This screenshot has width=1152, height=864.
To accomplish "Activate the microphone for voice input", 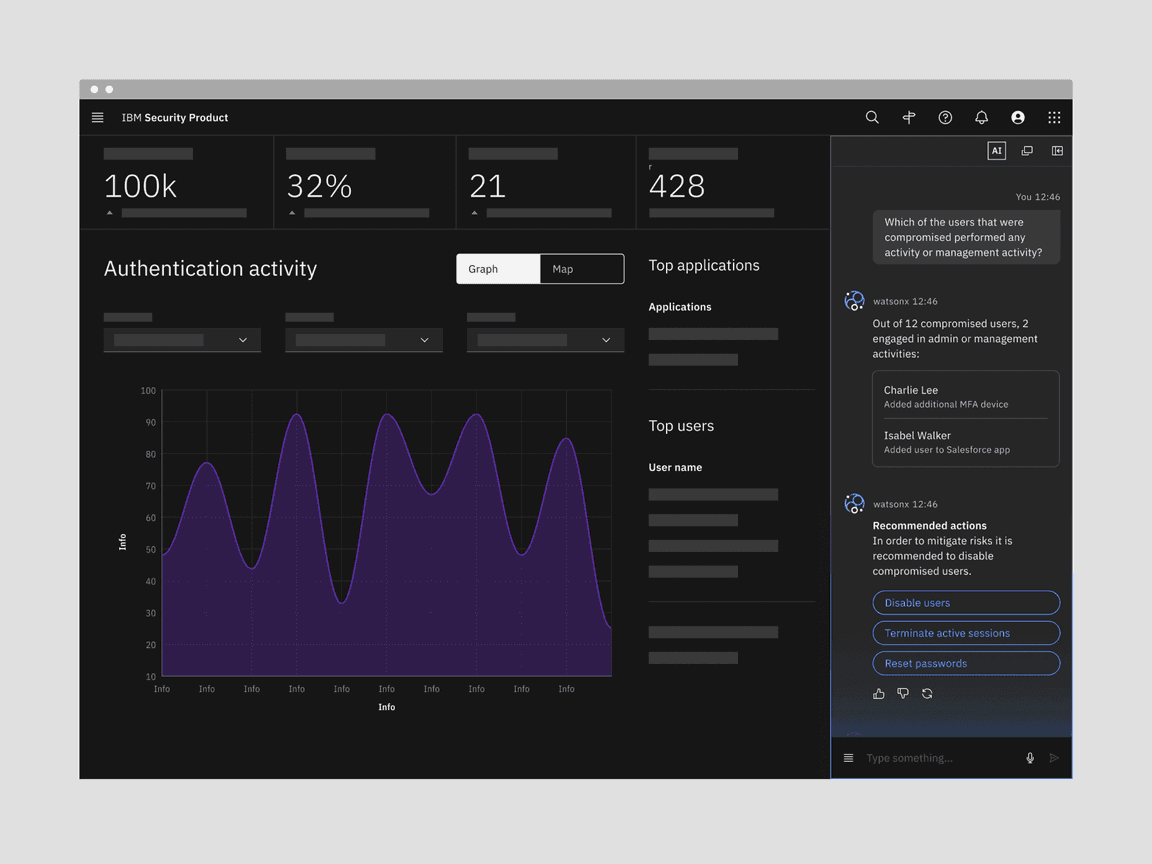I will 1030,758.
